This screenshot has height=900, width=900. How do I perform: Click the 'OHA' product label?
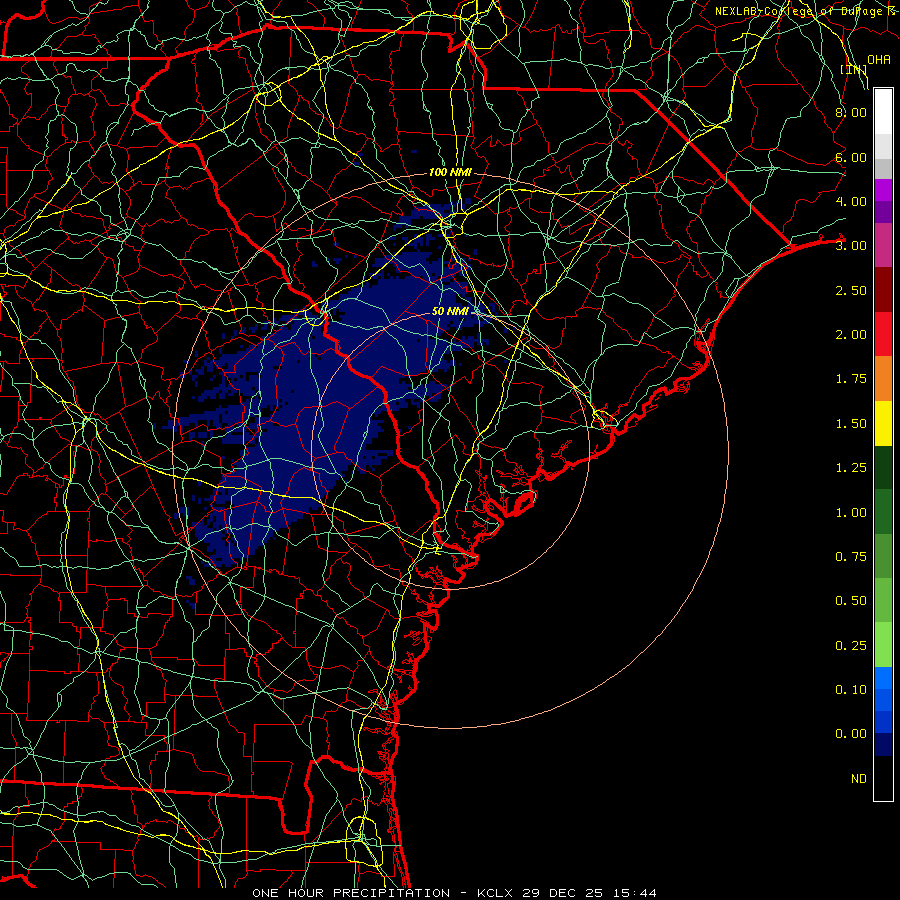pos(879,59)
